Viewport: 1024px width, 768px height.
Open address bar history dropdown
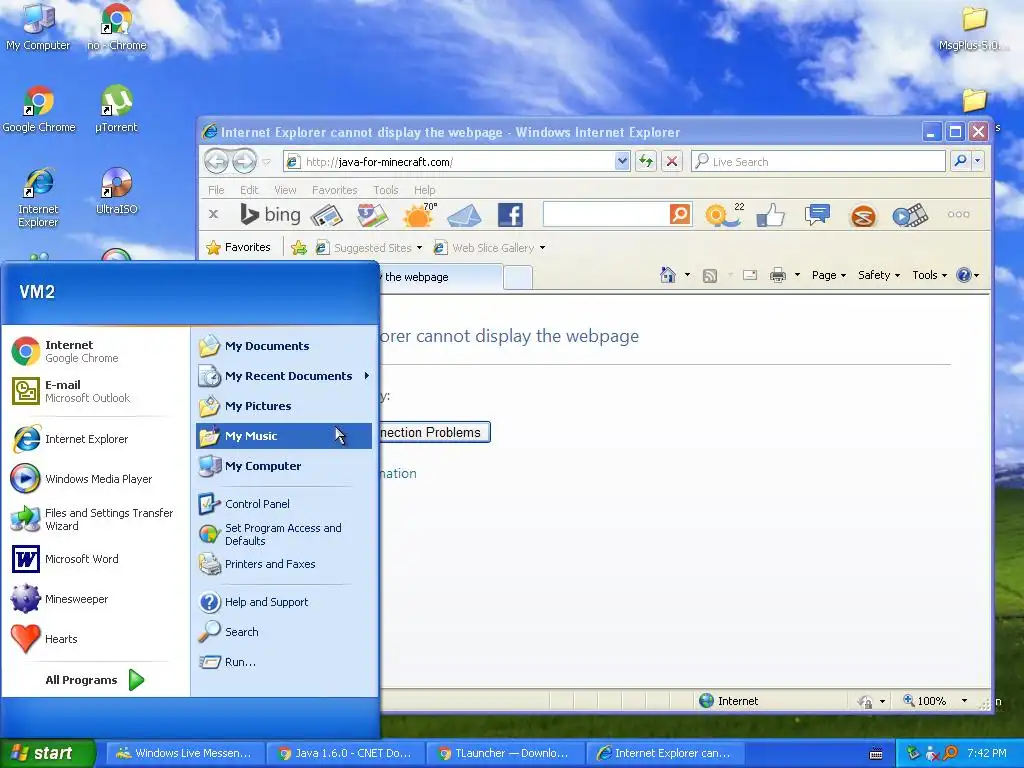click(x=622, y=161)
